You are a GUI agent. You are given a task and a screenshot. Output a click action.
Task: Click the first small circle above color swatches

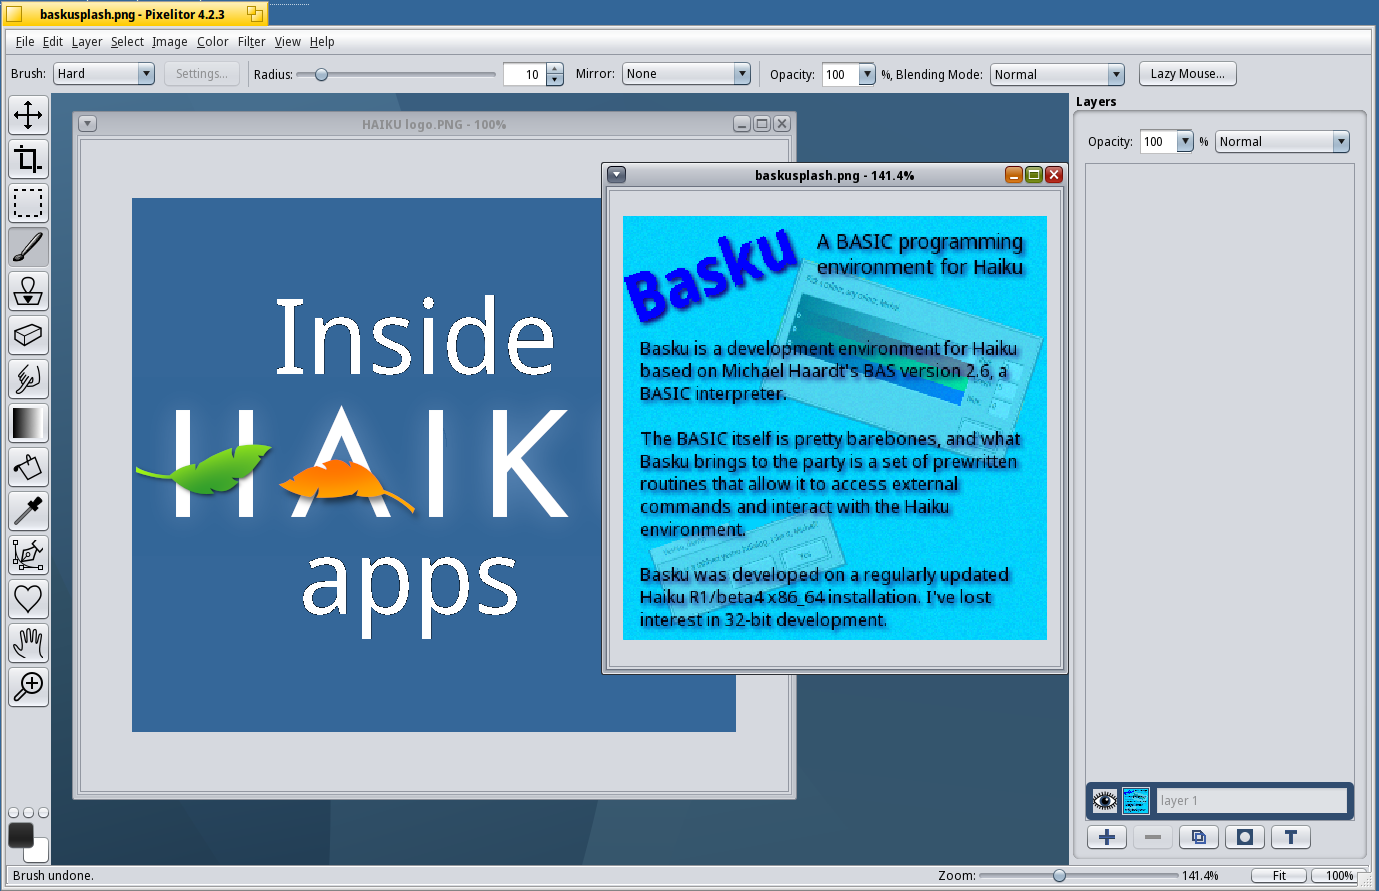pos(14,813)
